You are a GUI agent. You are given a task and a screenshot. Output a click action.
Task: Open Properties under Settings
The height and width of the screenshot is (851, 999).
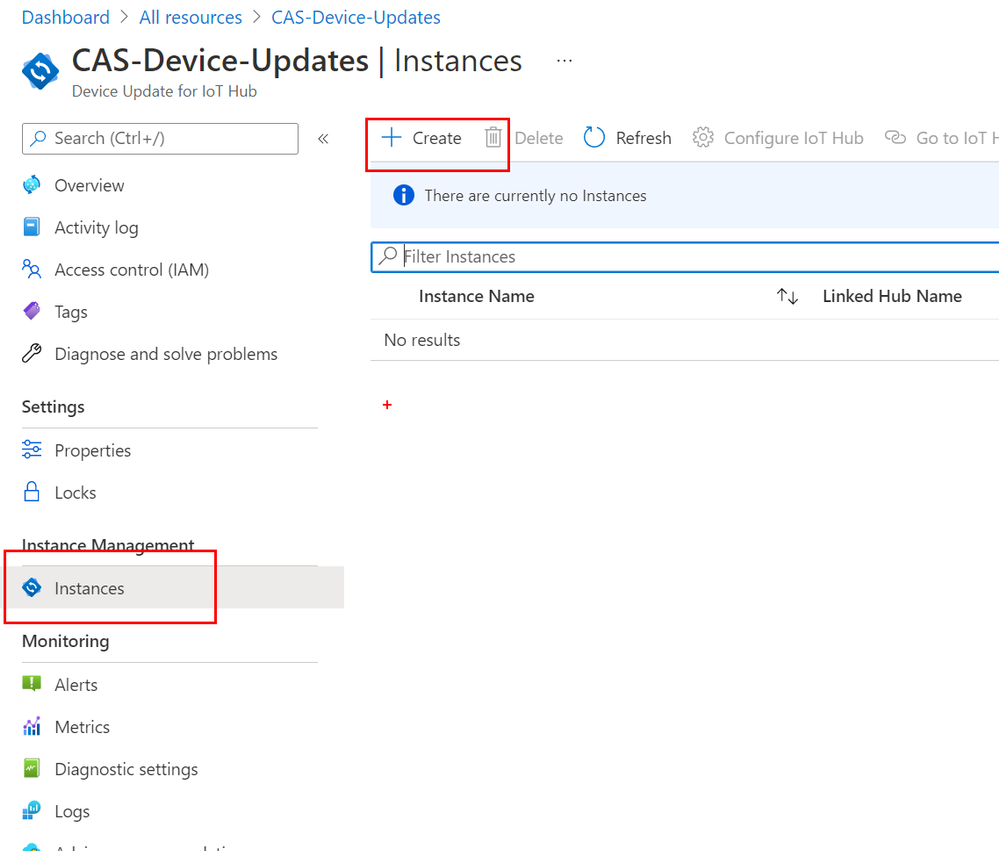click(92, 450)
